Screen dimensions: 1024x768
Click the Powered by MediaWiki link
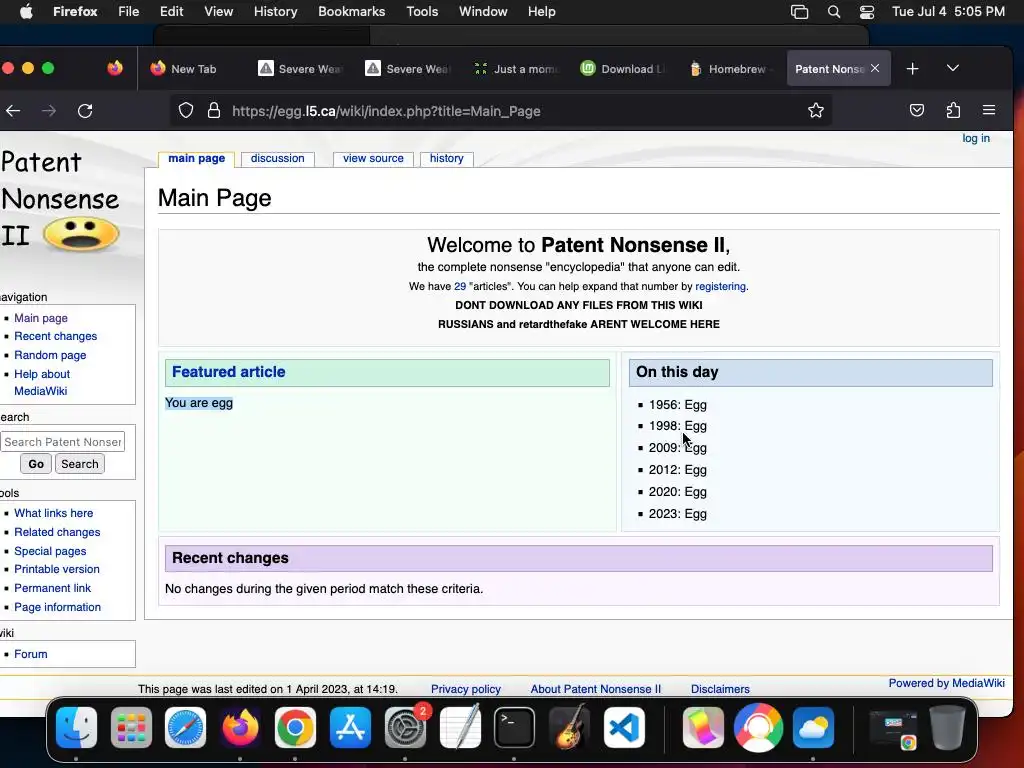[946, 683]
